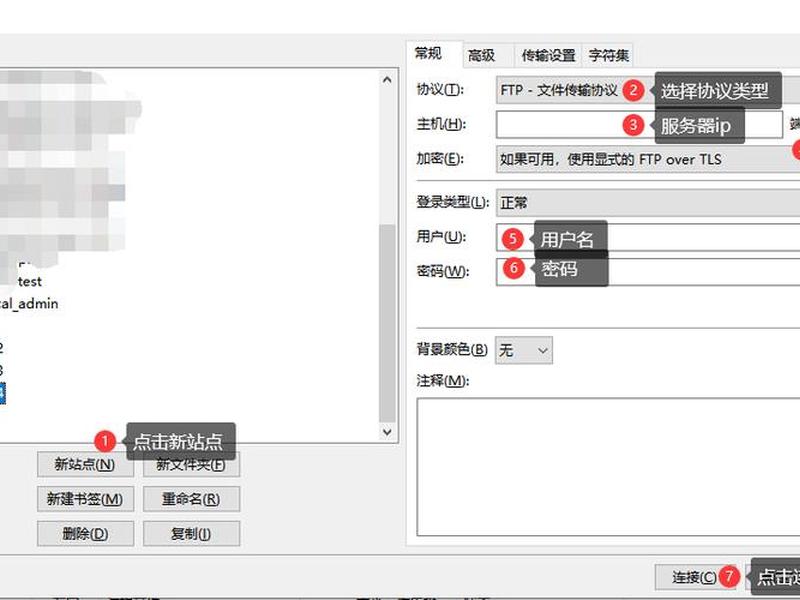800x600 pixels.
Task: Click the 连接(C) connect button
Action: (697, 577)
